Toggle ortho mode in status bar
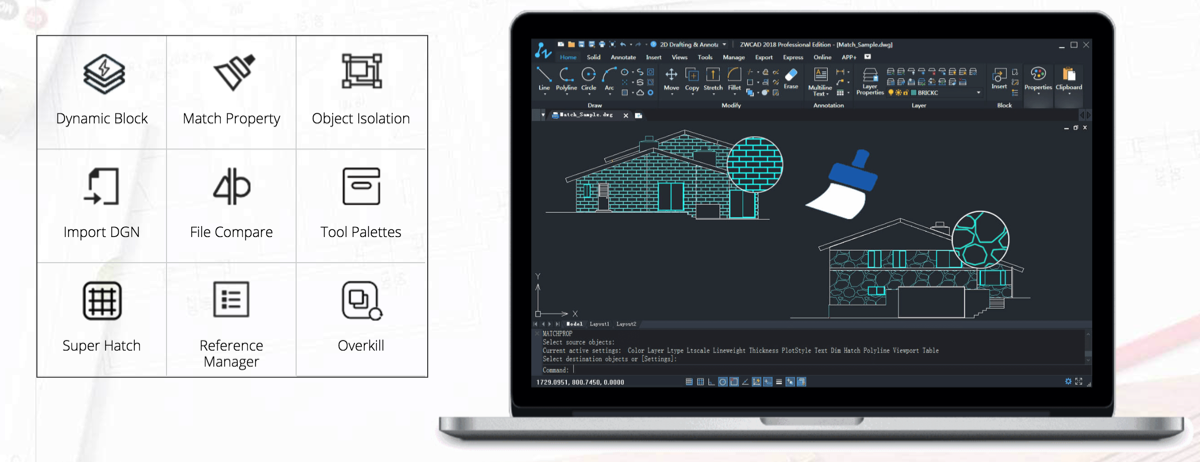The image size is (1200, 462). click(711, 382)
